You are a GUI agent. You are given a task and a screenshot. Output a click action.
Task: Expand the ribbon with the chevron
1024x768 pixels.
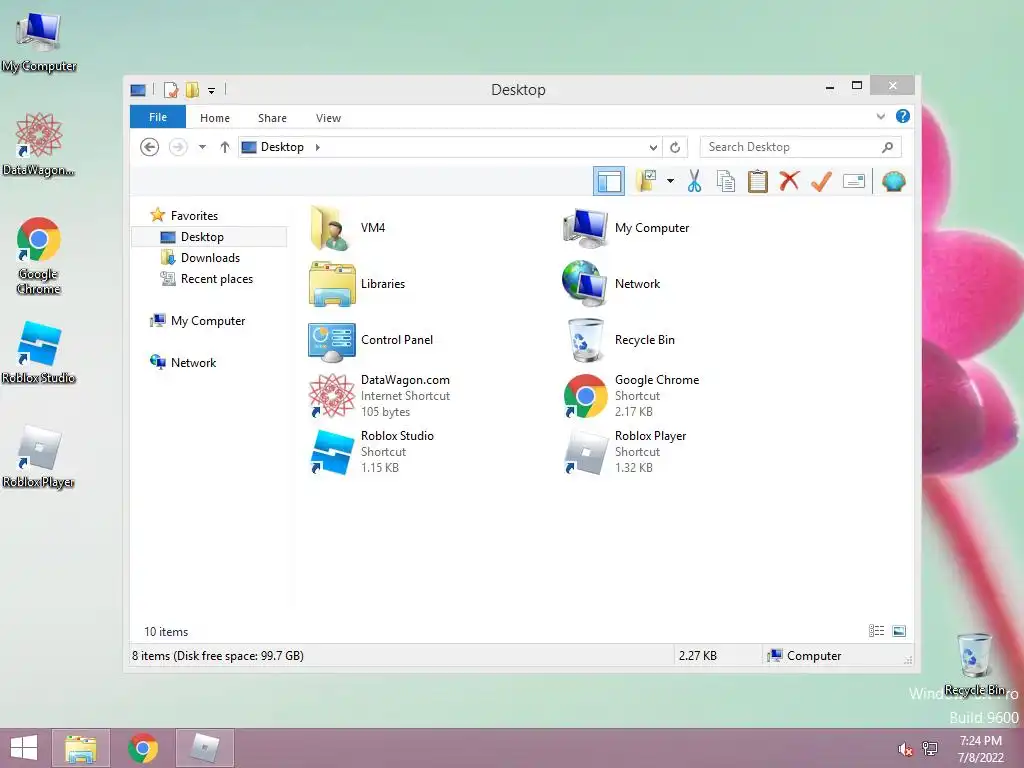[880, 116]
